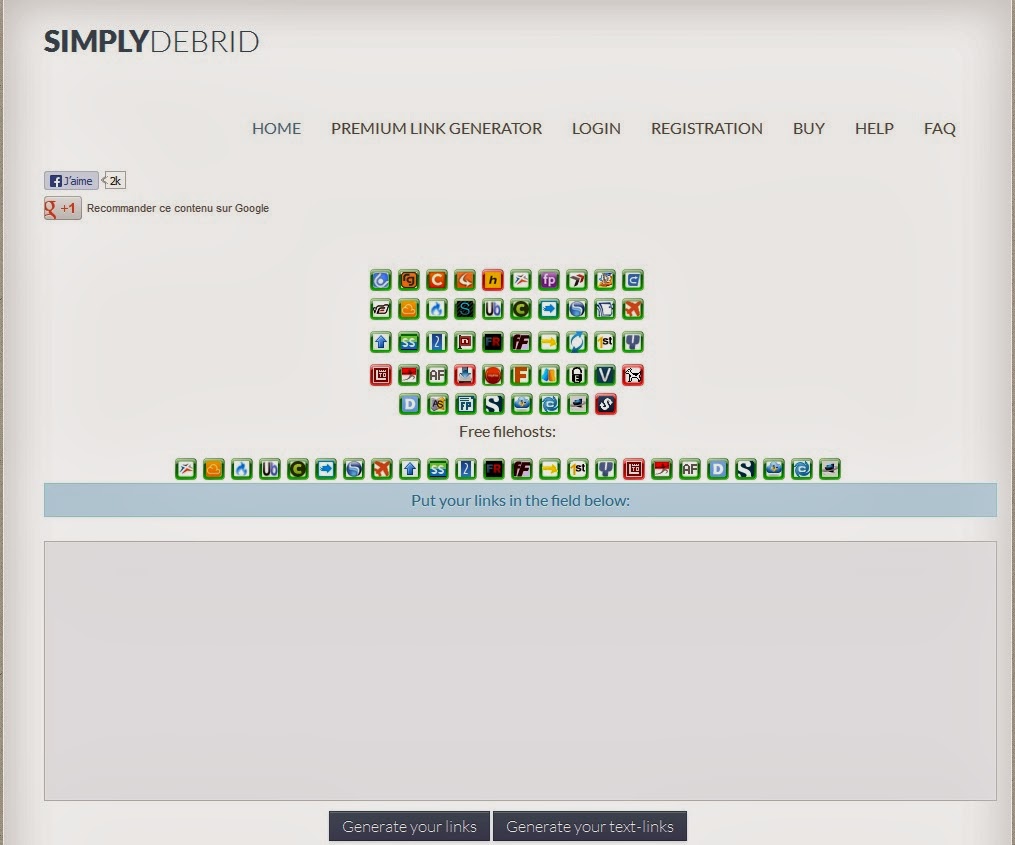Click the red-black double chevron filehost icon
1015x845 pixels.
[577, 280]
